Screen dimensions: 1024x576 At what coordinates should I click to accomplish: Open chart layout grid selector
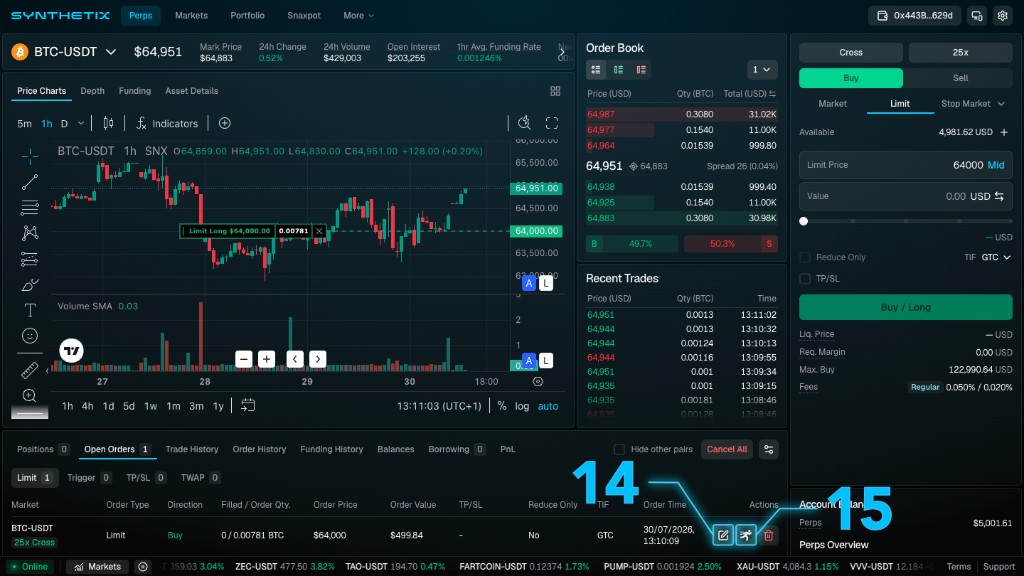[555, 91]
